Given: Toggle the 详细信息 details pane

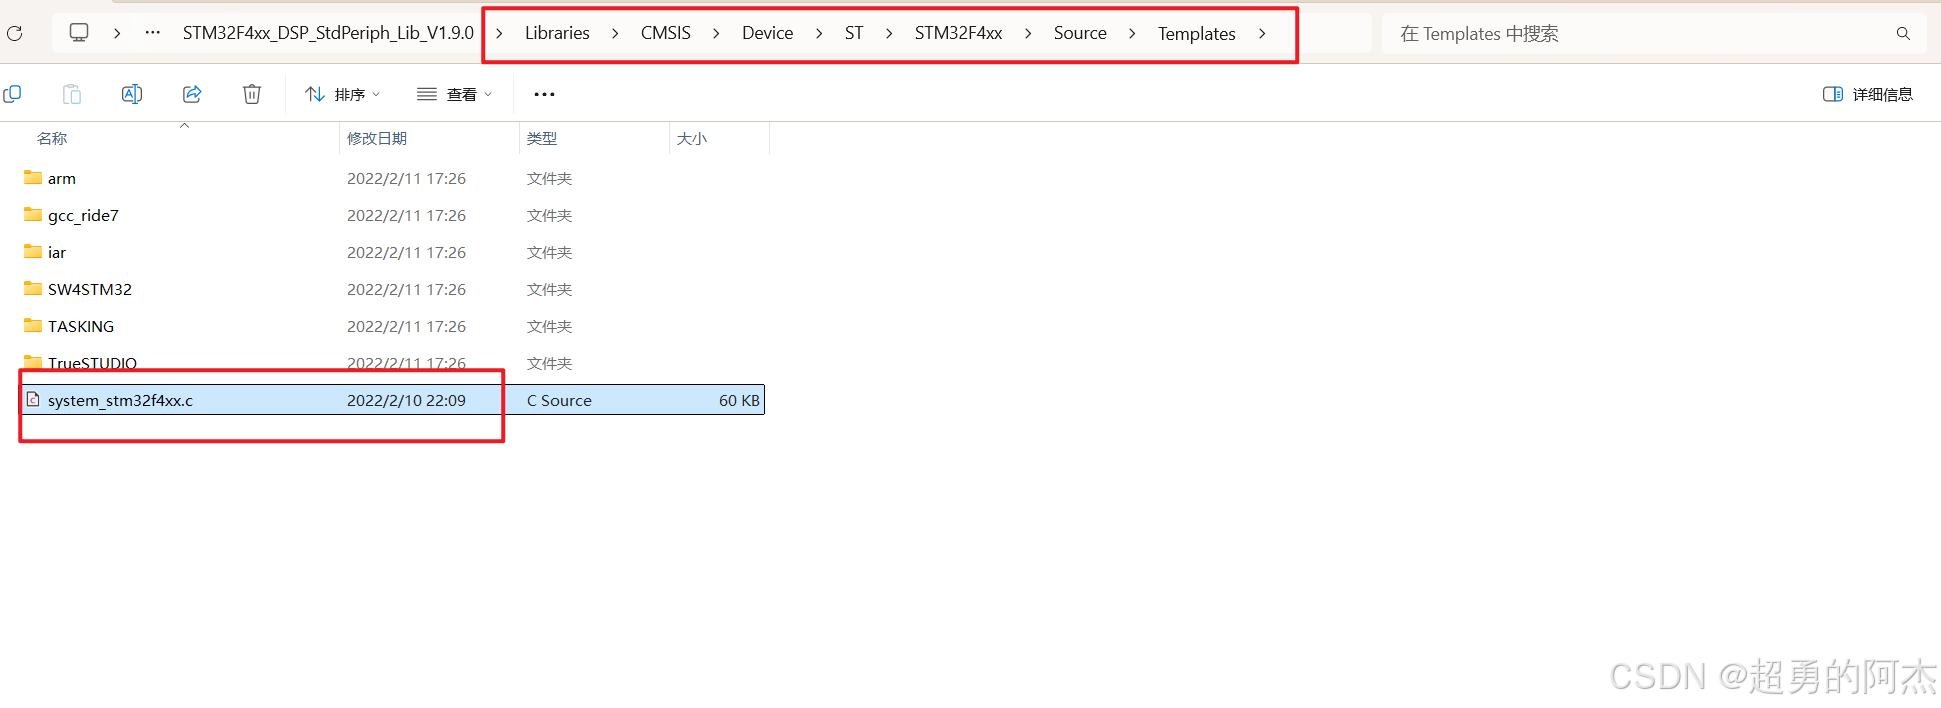Looking at the screenshot, I should pyautogui.click(x=1868, y=94).
